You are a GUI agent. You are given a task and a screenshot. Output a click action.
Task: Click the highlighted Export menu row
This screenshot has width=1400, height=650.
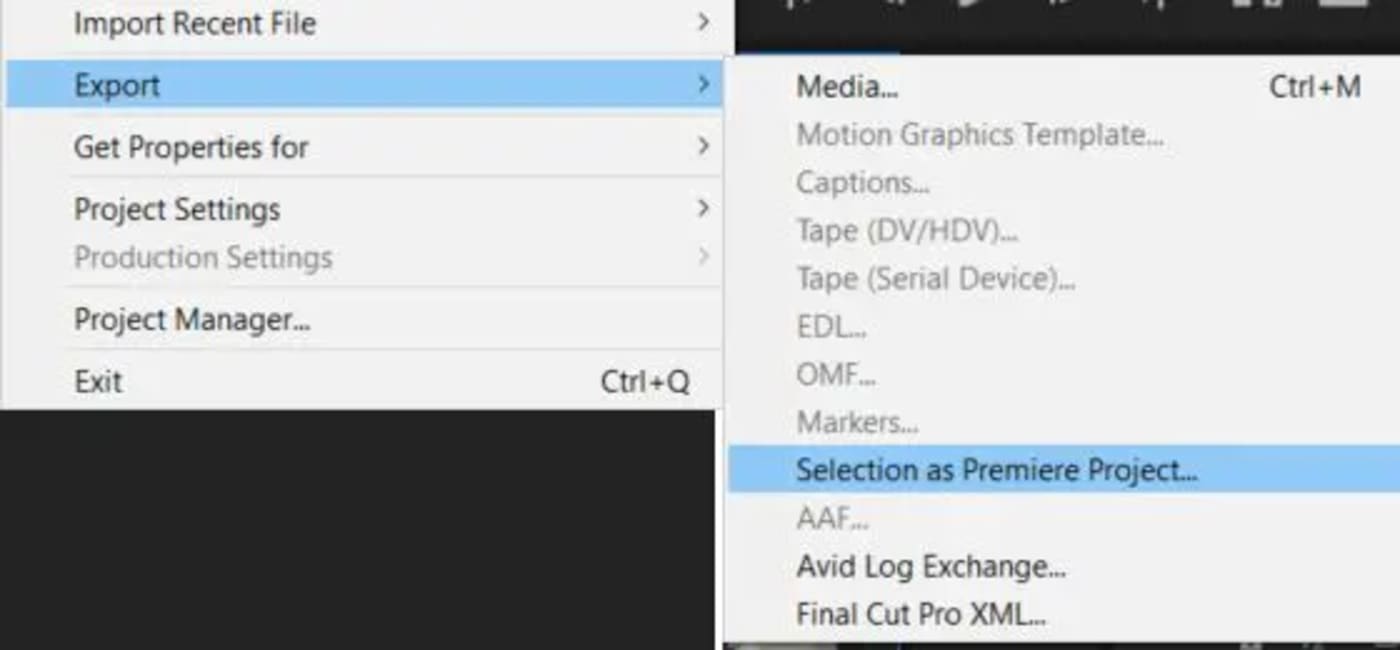117,85
